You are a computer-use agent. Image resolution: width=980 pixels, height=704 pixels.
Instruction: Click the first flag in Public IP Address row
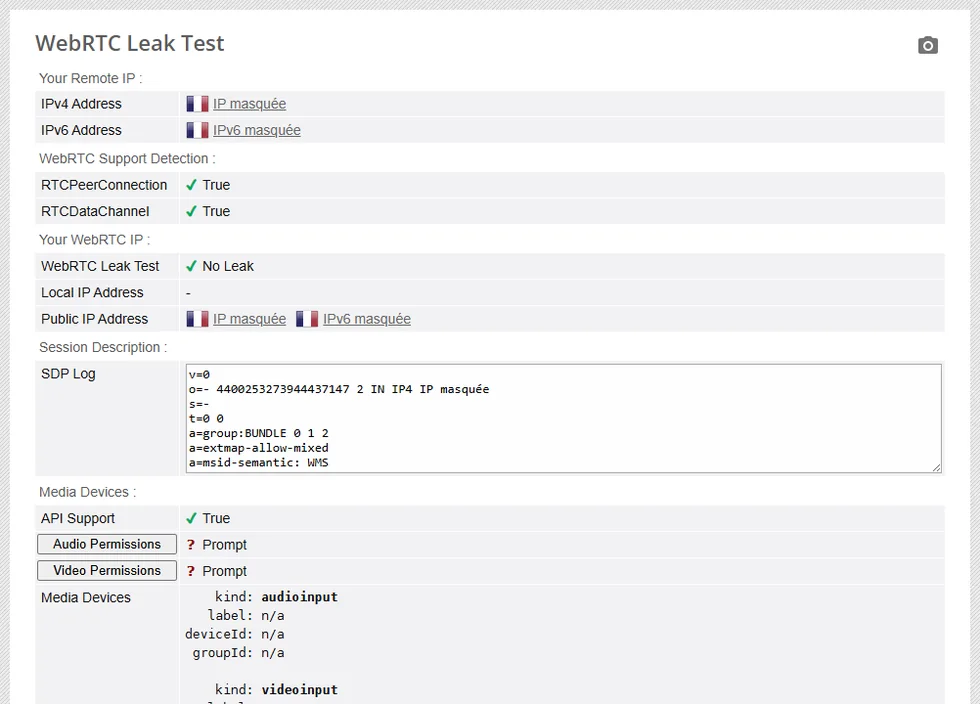click(197, 319)
